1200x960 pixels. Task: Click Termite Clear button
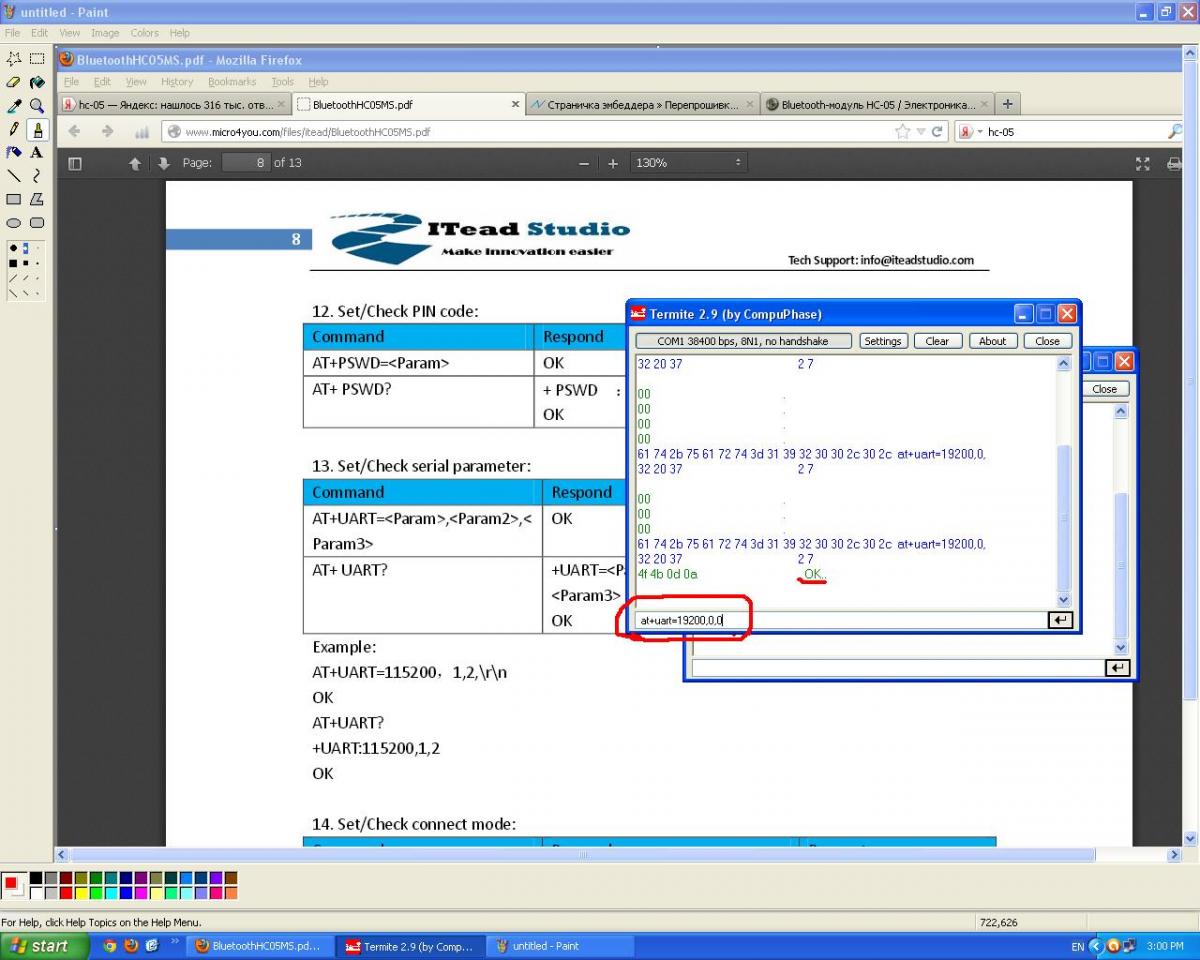tap(937, 341)
